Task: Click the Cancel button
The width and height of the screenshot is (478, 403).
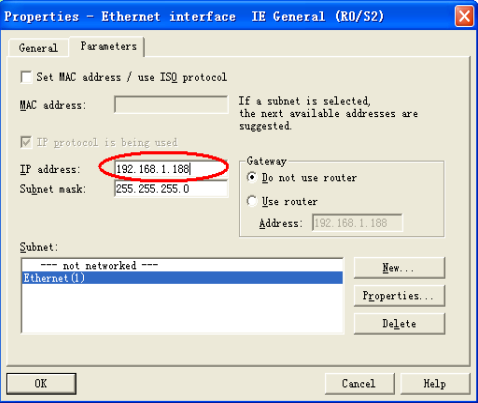Action: [359, 383]
